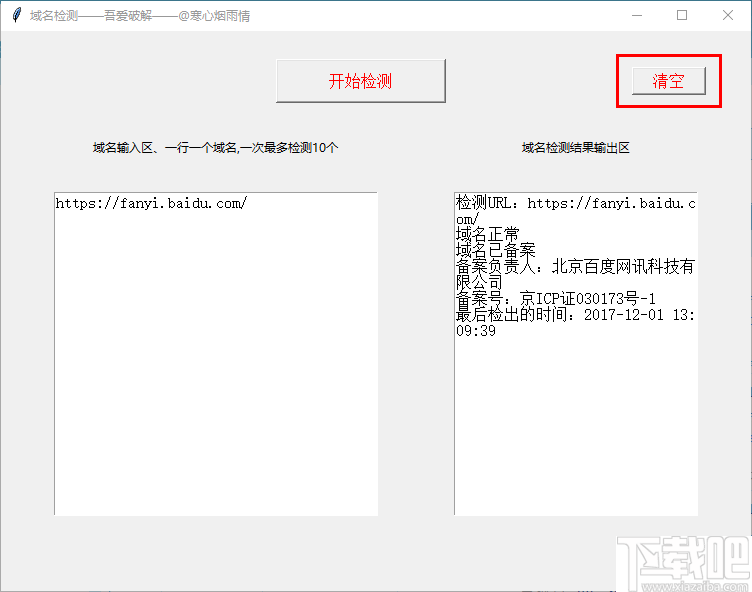Click the 域名正常 result line
The width and height of the screenshot is (752, 592).
pos(487,235)
